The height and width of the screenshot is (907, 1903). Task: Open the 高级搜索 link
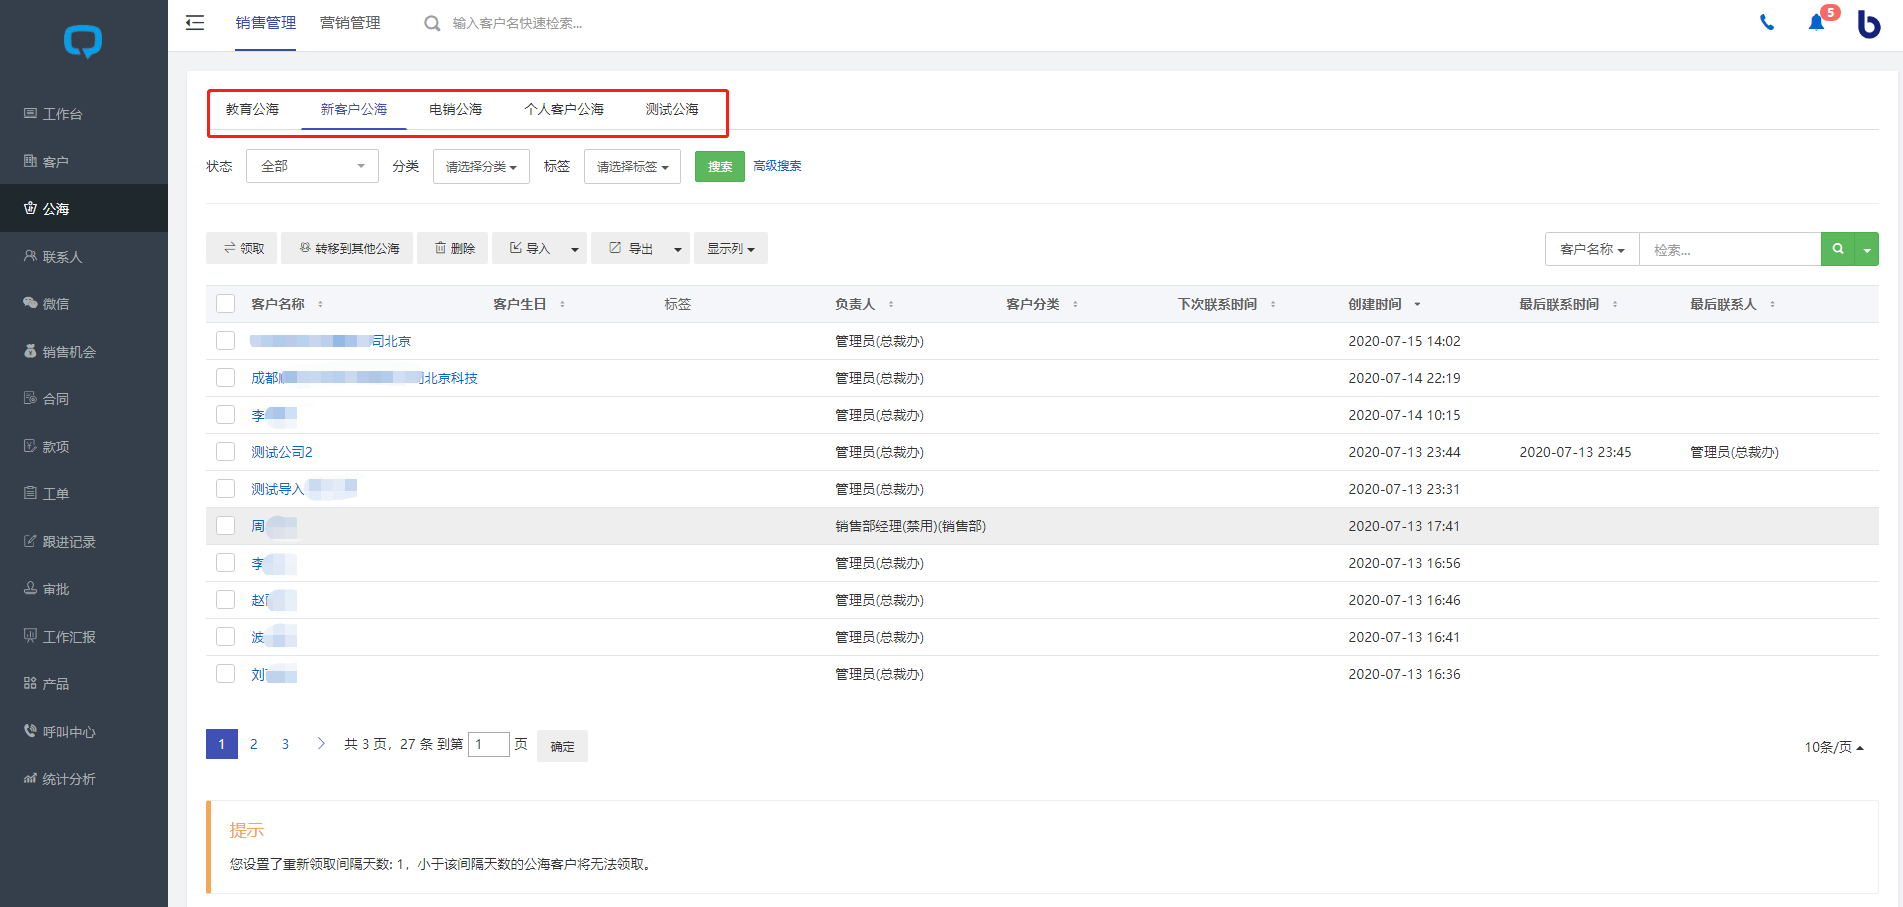(777, 166)
